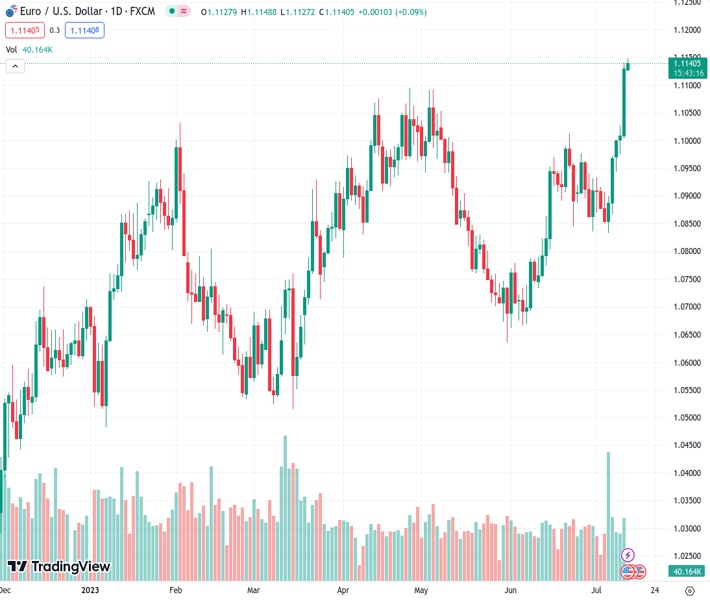Click the EUR/USD currency flag icon
The image size is (710, 600).
coord(11,12)
